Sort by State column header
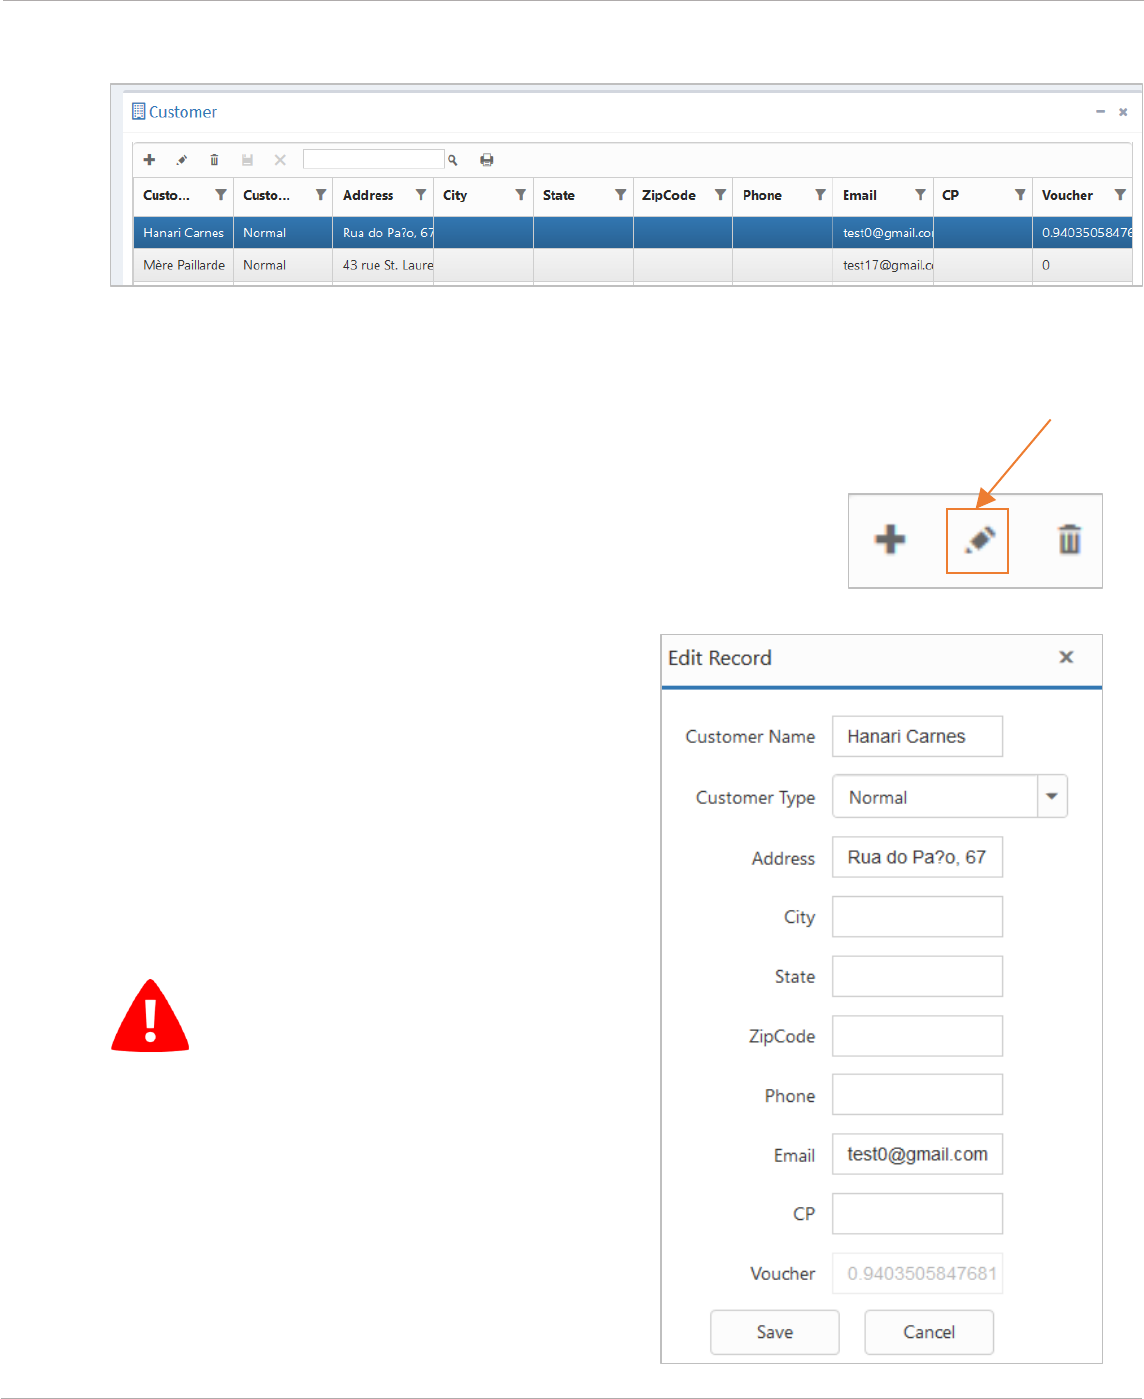1144x1399 pixels. pos(559,195)
